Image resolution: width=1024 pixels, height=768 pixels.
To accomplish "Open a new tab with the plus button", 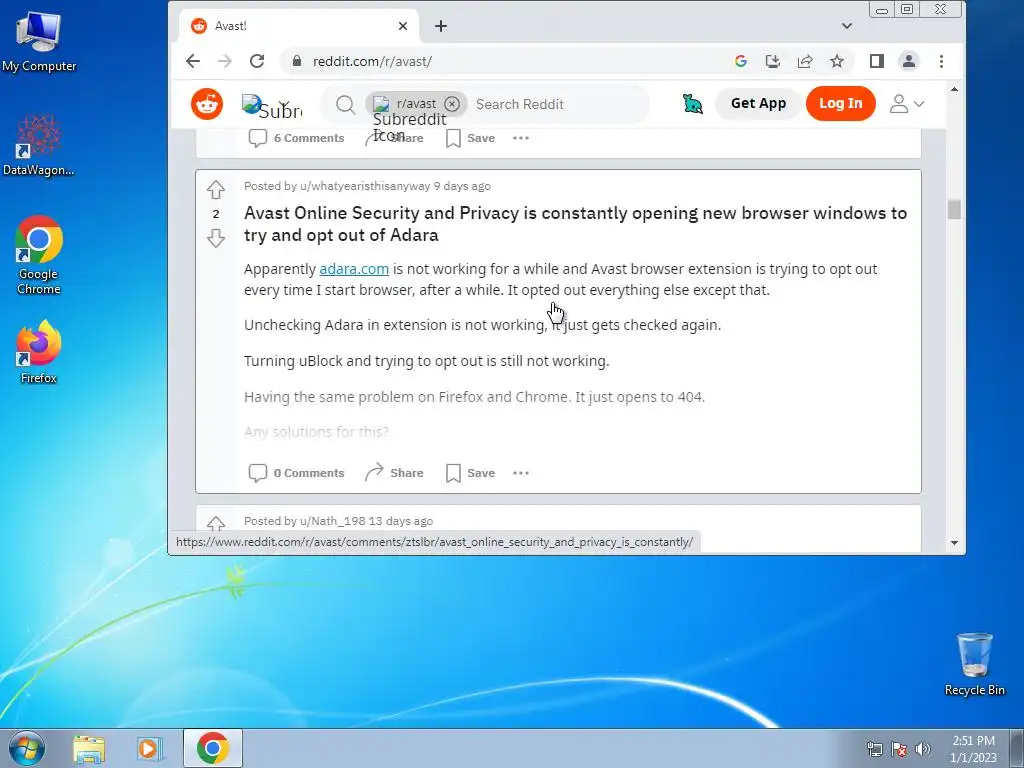I will [441, 26].
